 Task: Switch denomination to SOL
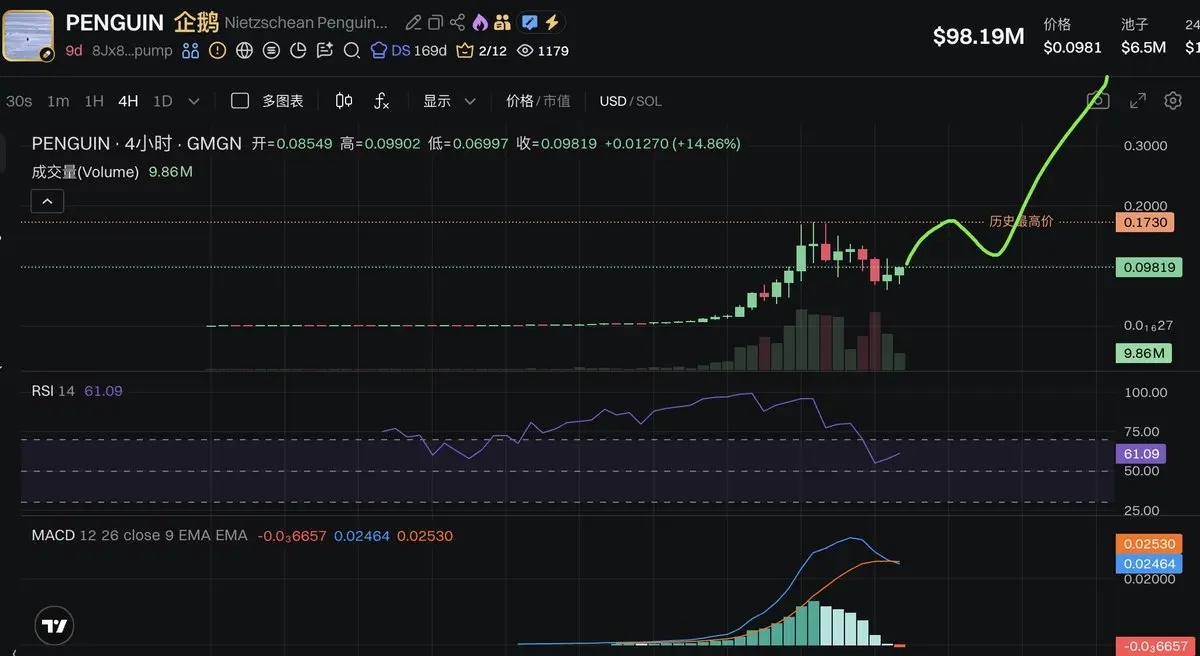tap(649, 101)
